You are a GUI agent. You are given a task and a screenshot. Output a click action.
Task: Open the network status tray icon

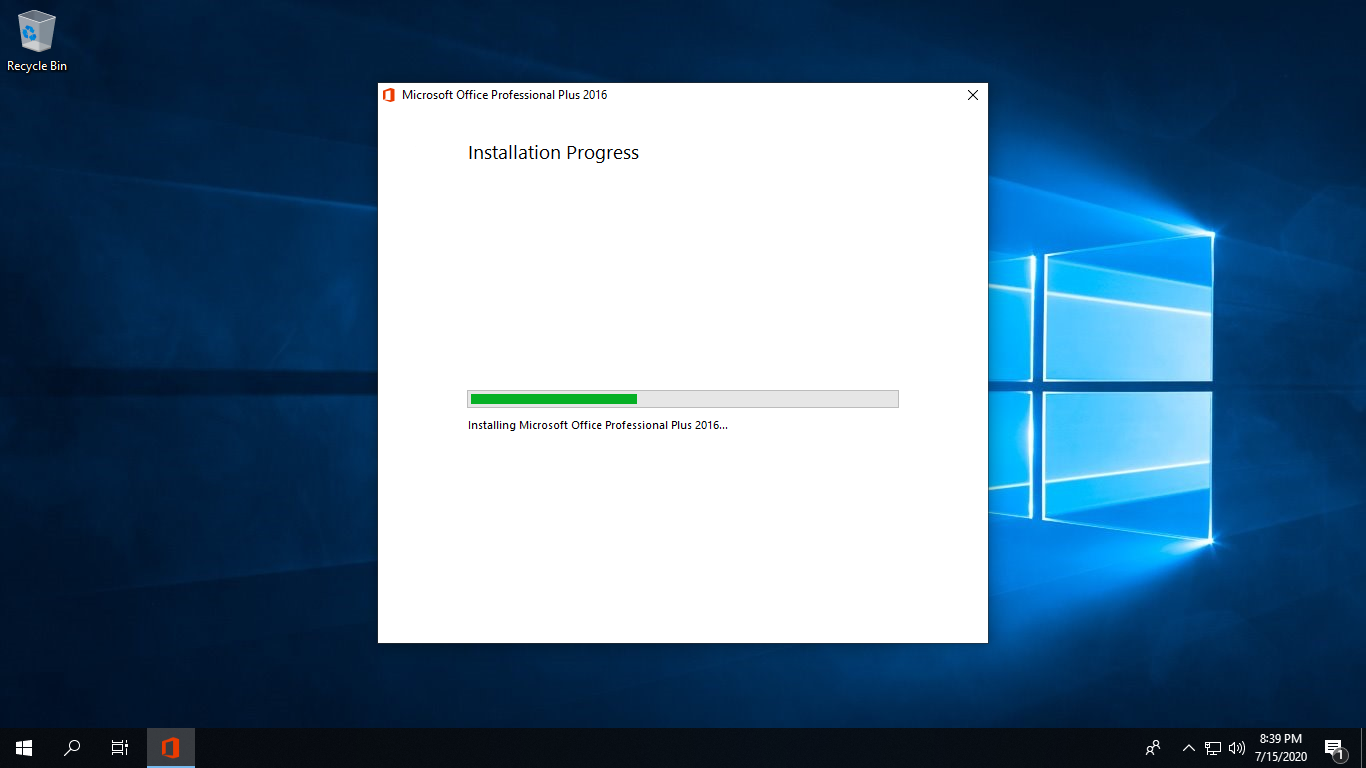click(x=1213, y=748)
